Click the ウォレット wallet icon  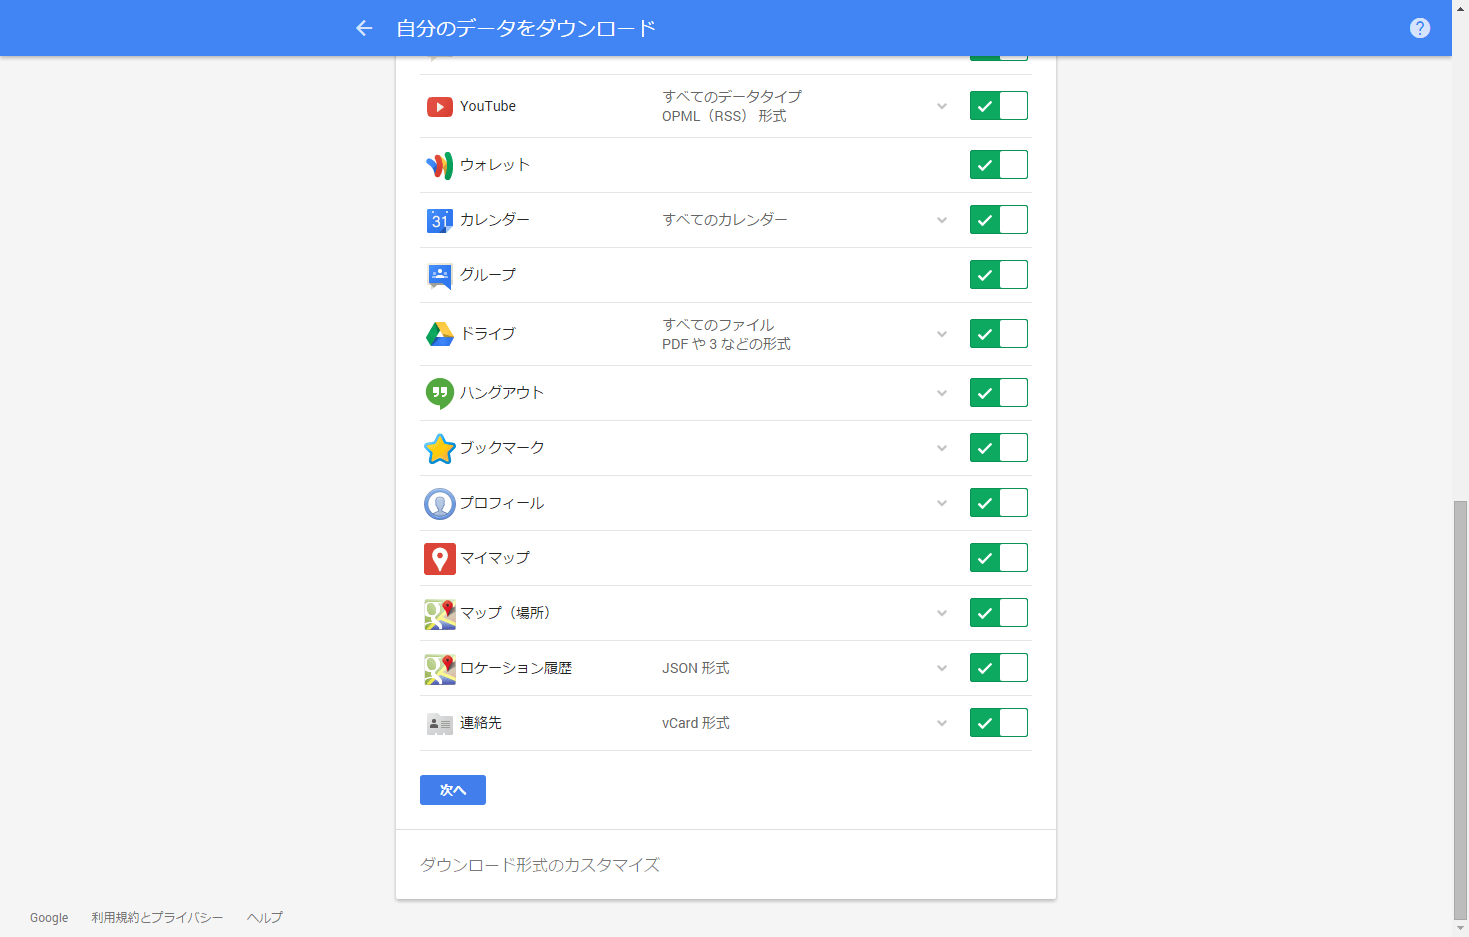click(x=440, y=165)
